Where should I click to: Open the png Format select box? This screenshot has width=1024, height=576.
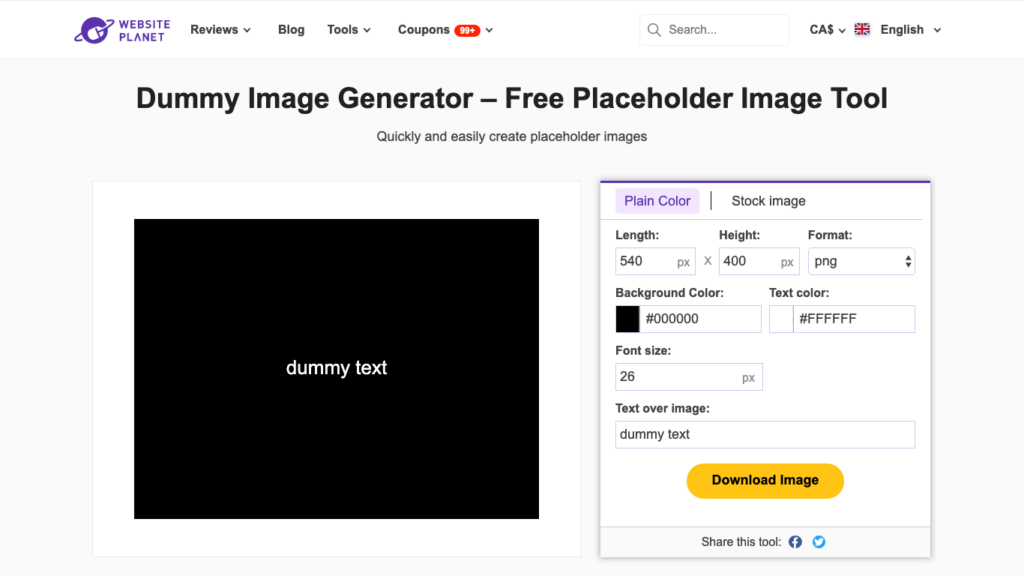point(861,261)
